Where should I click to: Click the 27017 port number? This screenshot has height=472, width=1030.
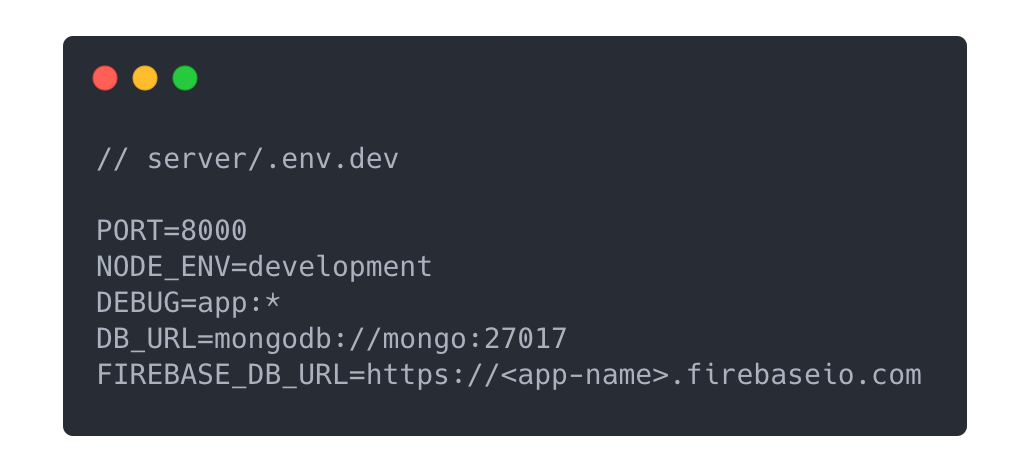click(x=525, y=339)
